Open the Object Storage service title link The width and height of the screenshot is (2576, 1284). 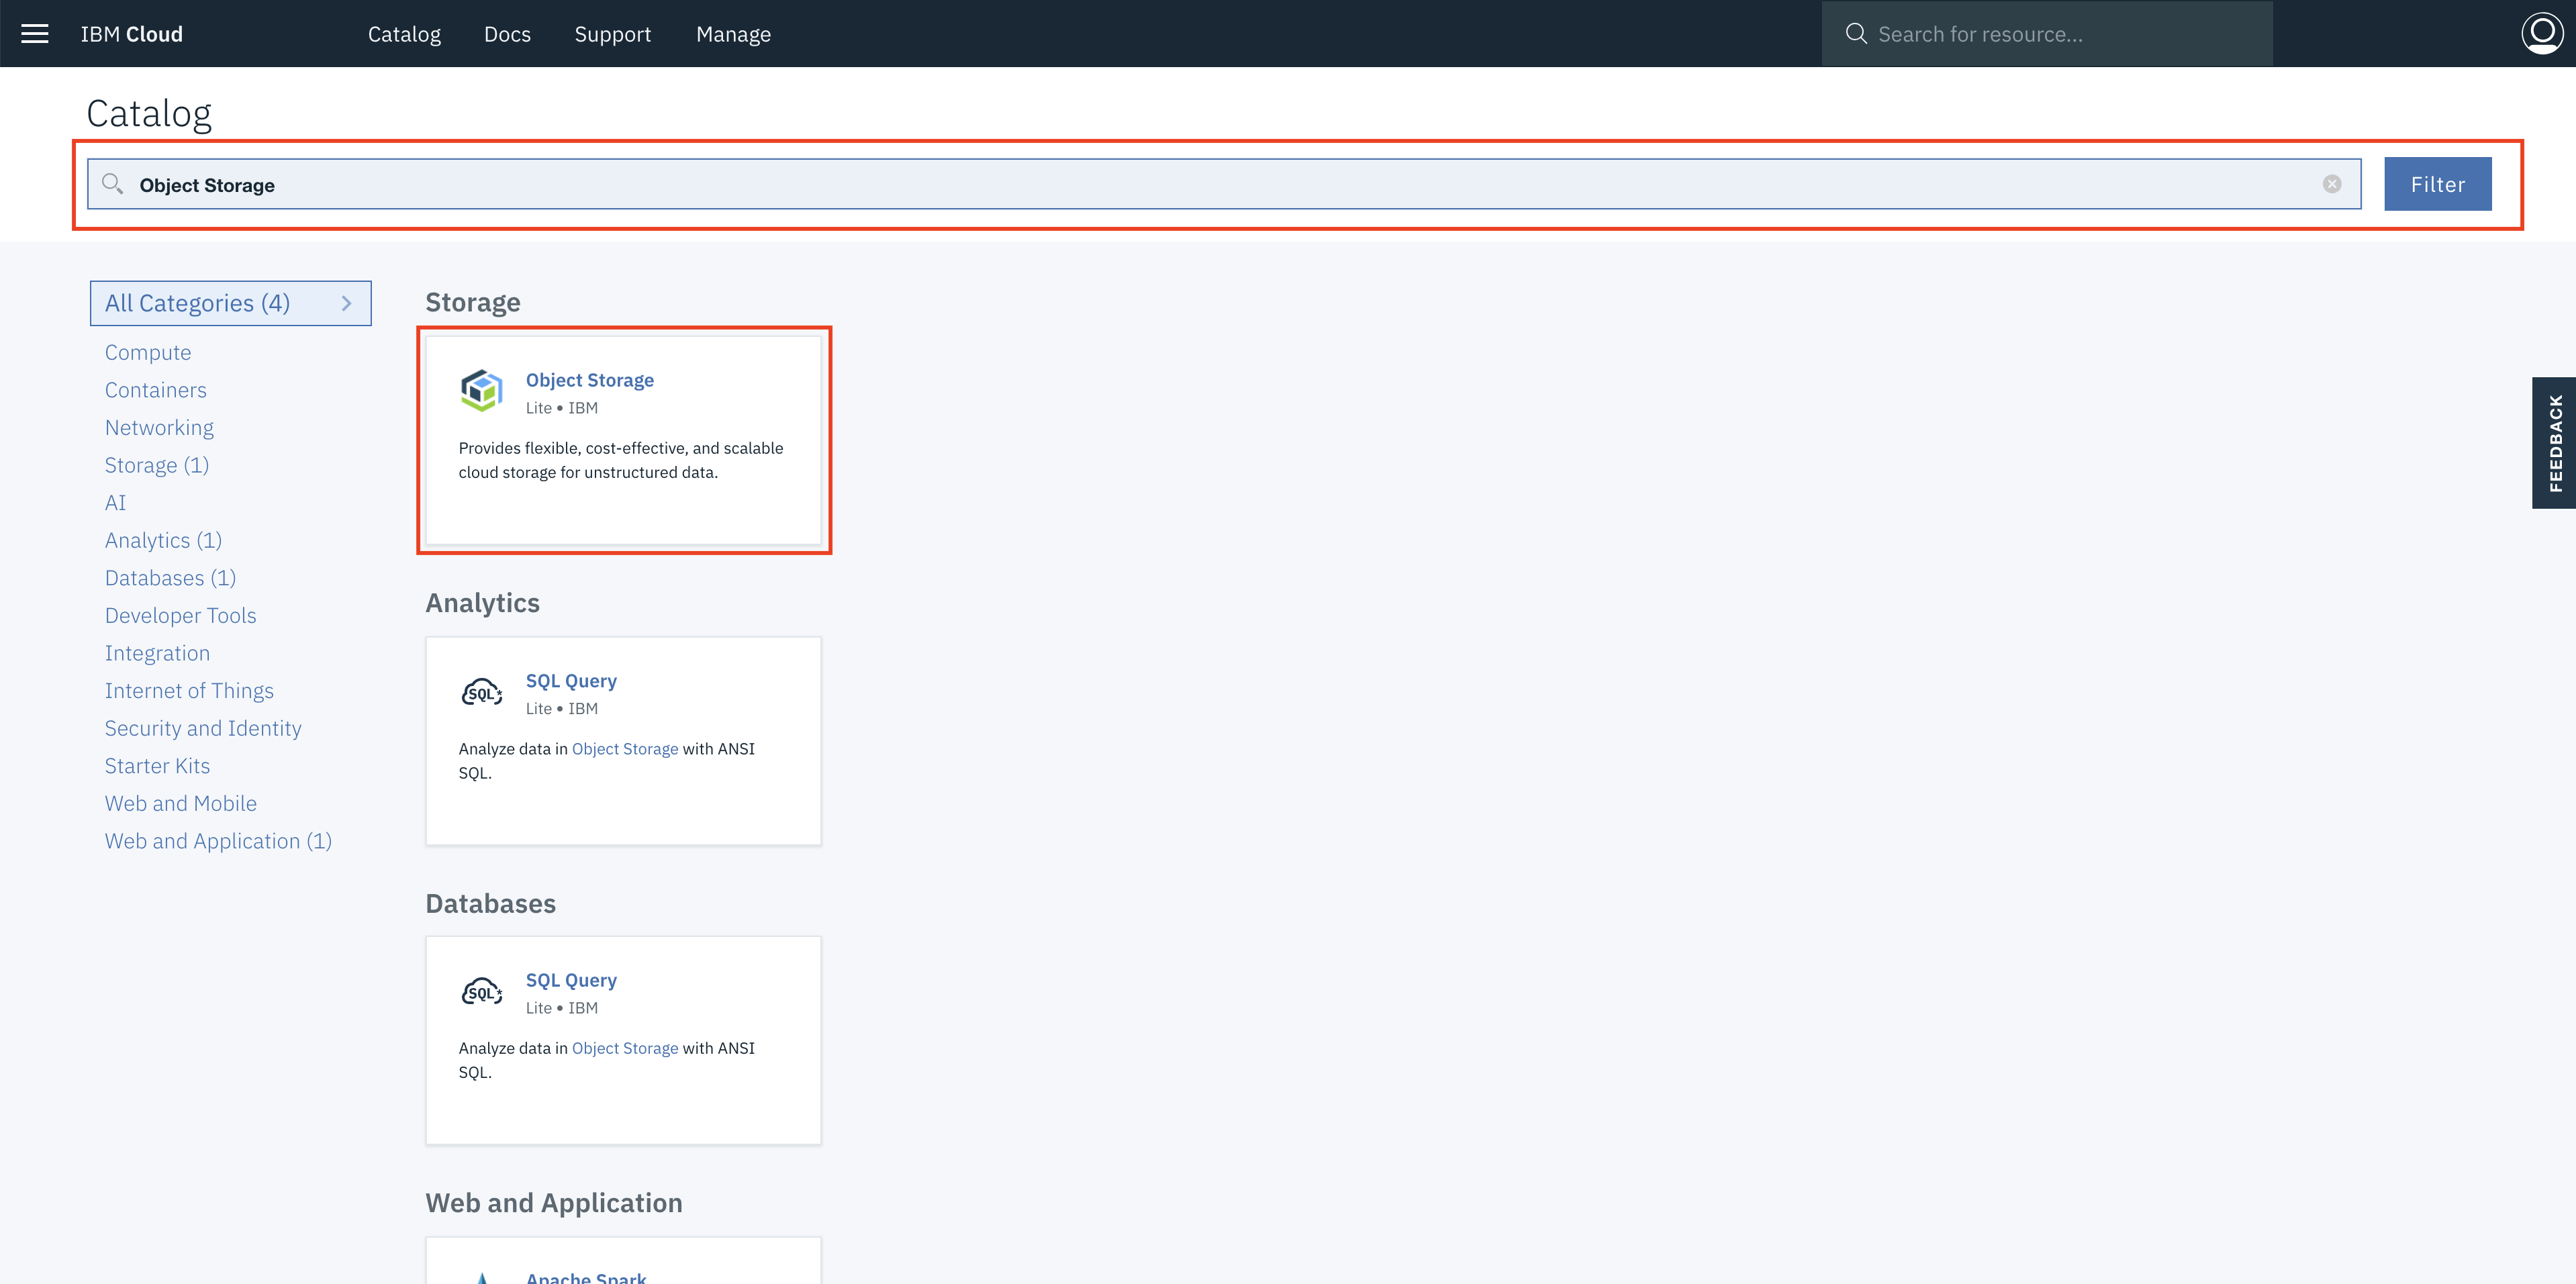pos(589,380)
